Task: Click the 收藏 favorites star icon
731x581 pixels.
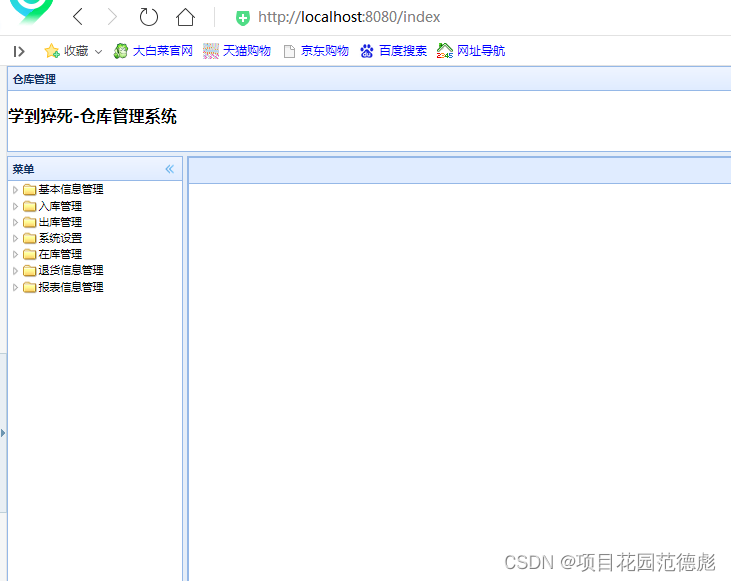Action: coord(51,50)
